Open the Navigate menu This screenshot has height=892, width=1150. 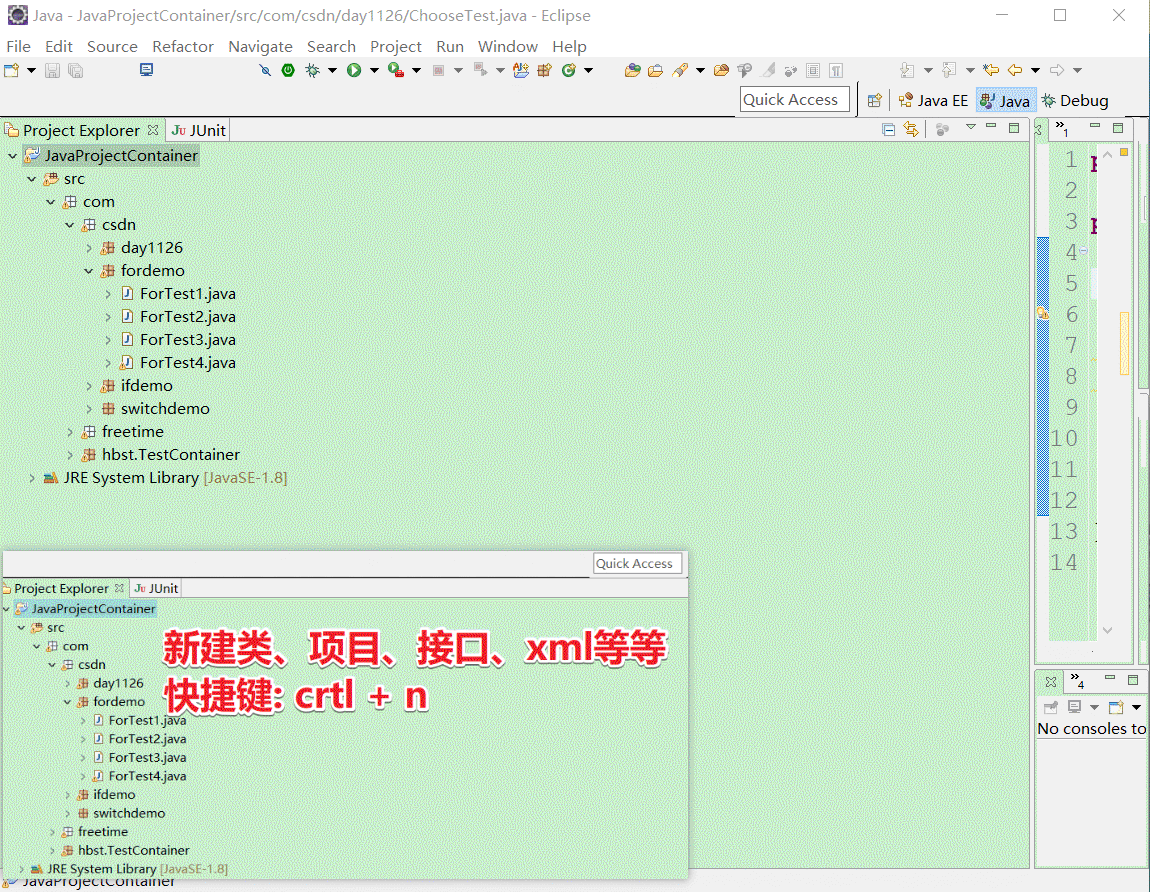pos(260,46)
